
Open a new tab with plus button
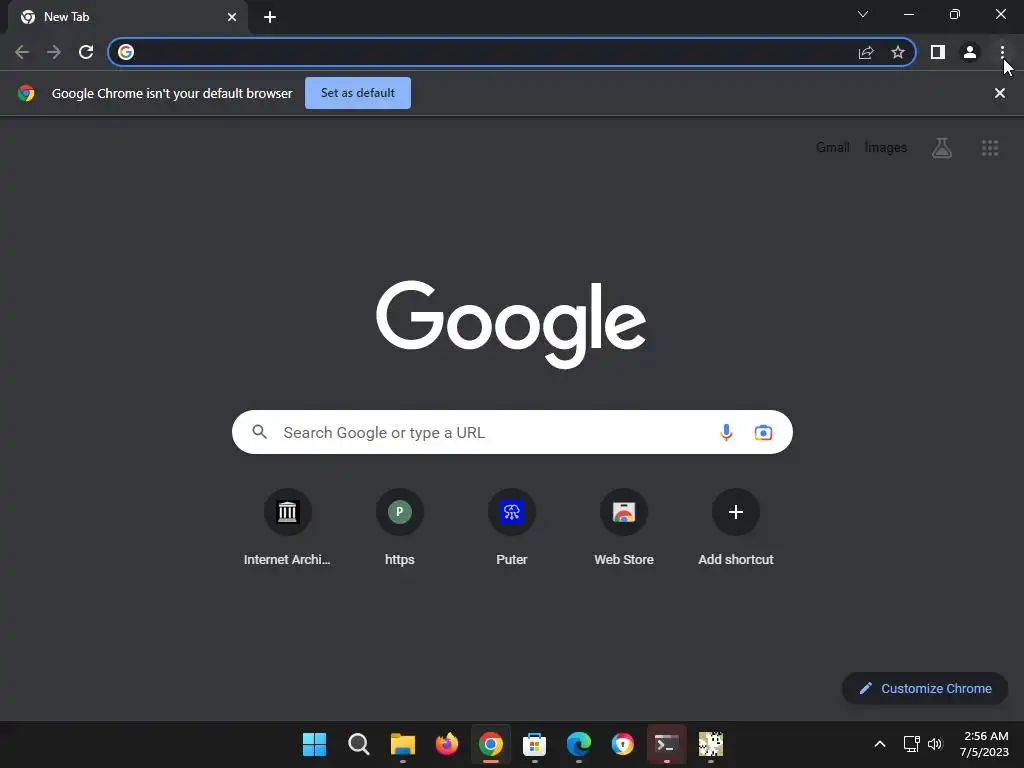point(270,17)
